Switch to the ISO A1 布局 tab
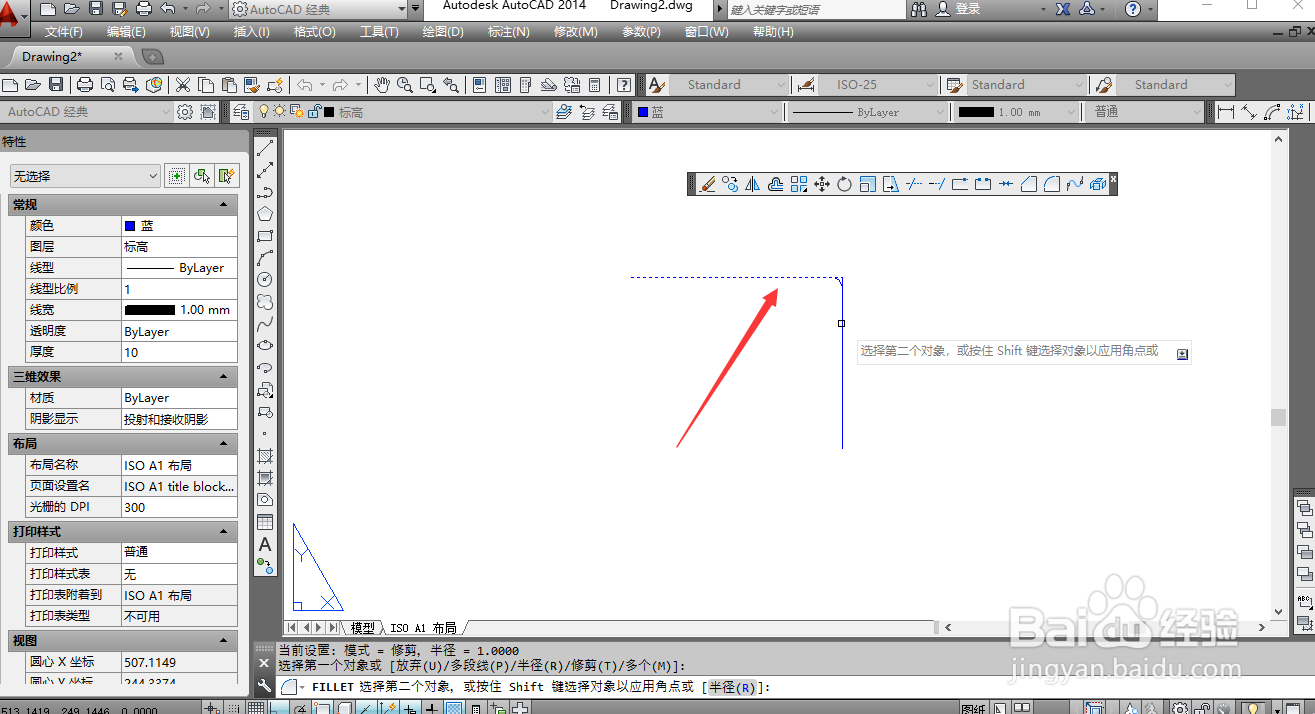 coord(423,628)
